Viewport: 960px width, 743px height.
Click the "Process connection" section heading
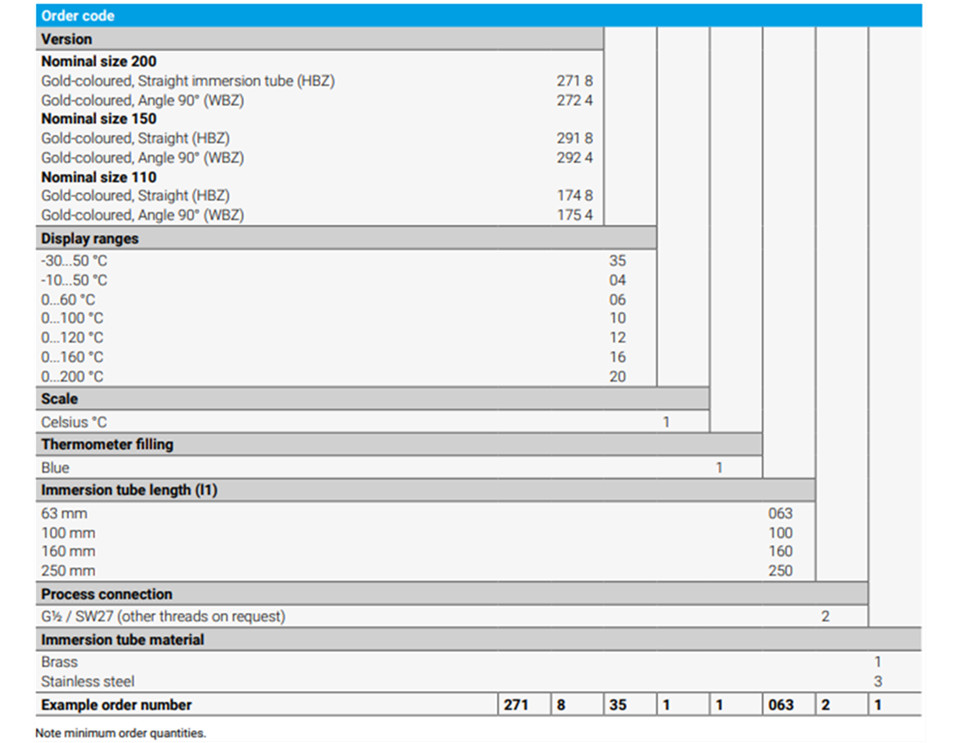107,594
